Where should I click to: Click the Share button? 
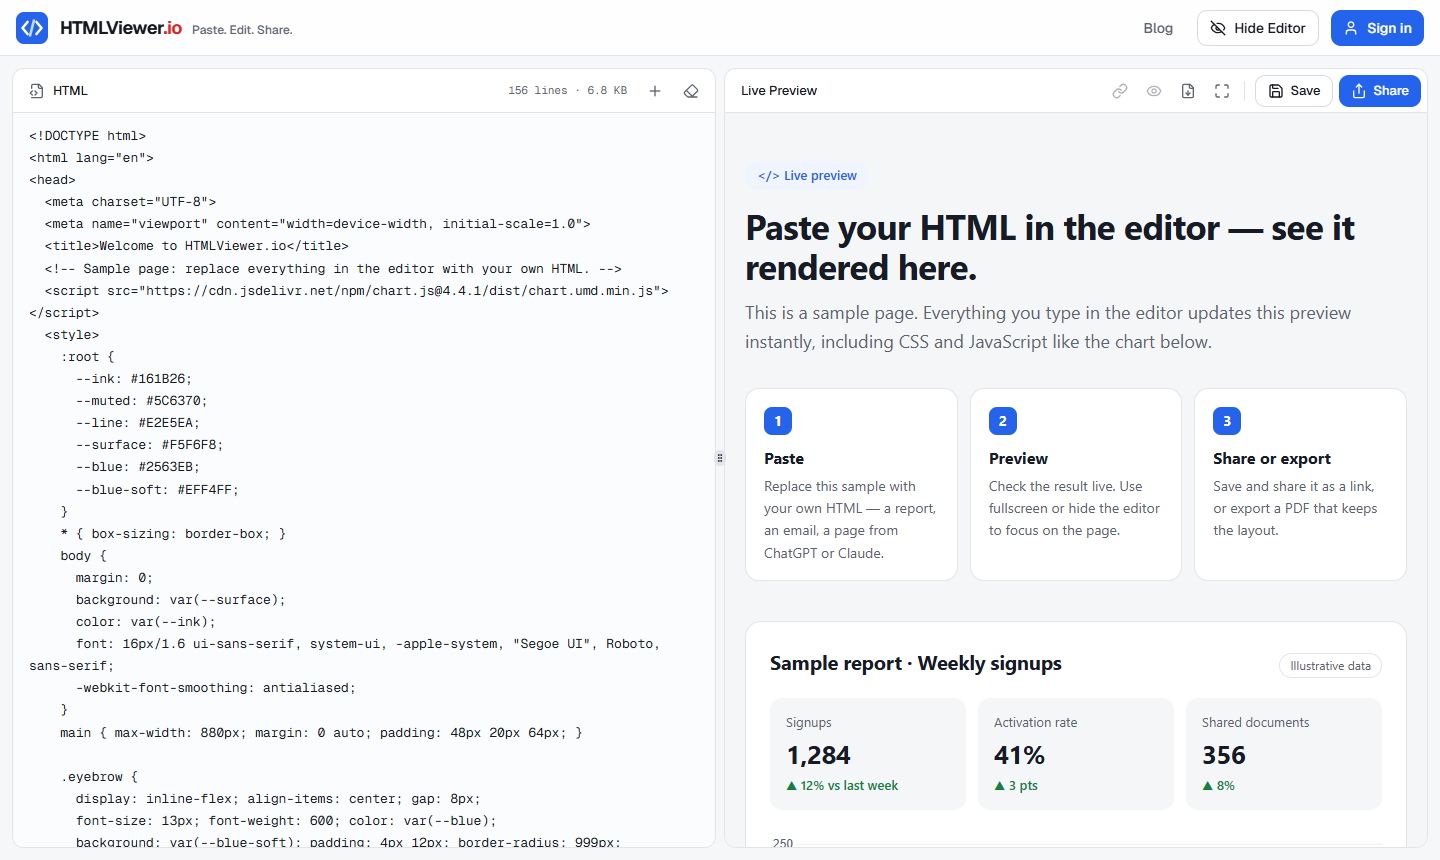point(1380,91)
